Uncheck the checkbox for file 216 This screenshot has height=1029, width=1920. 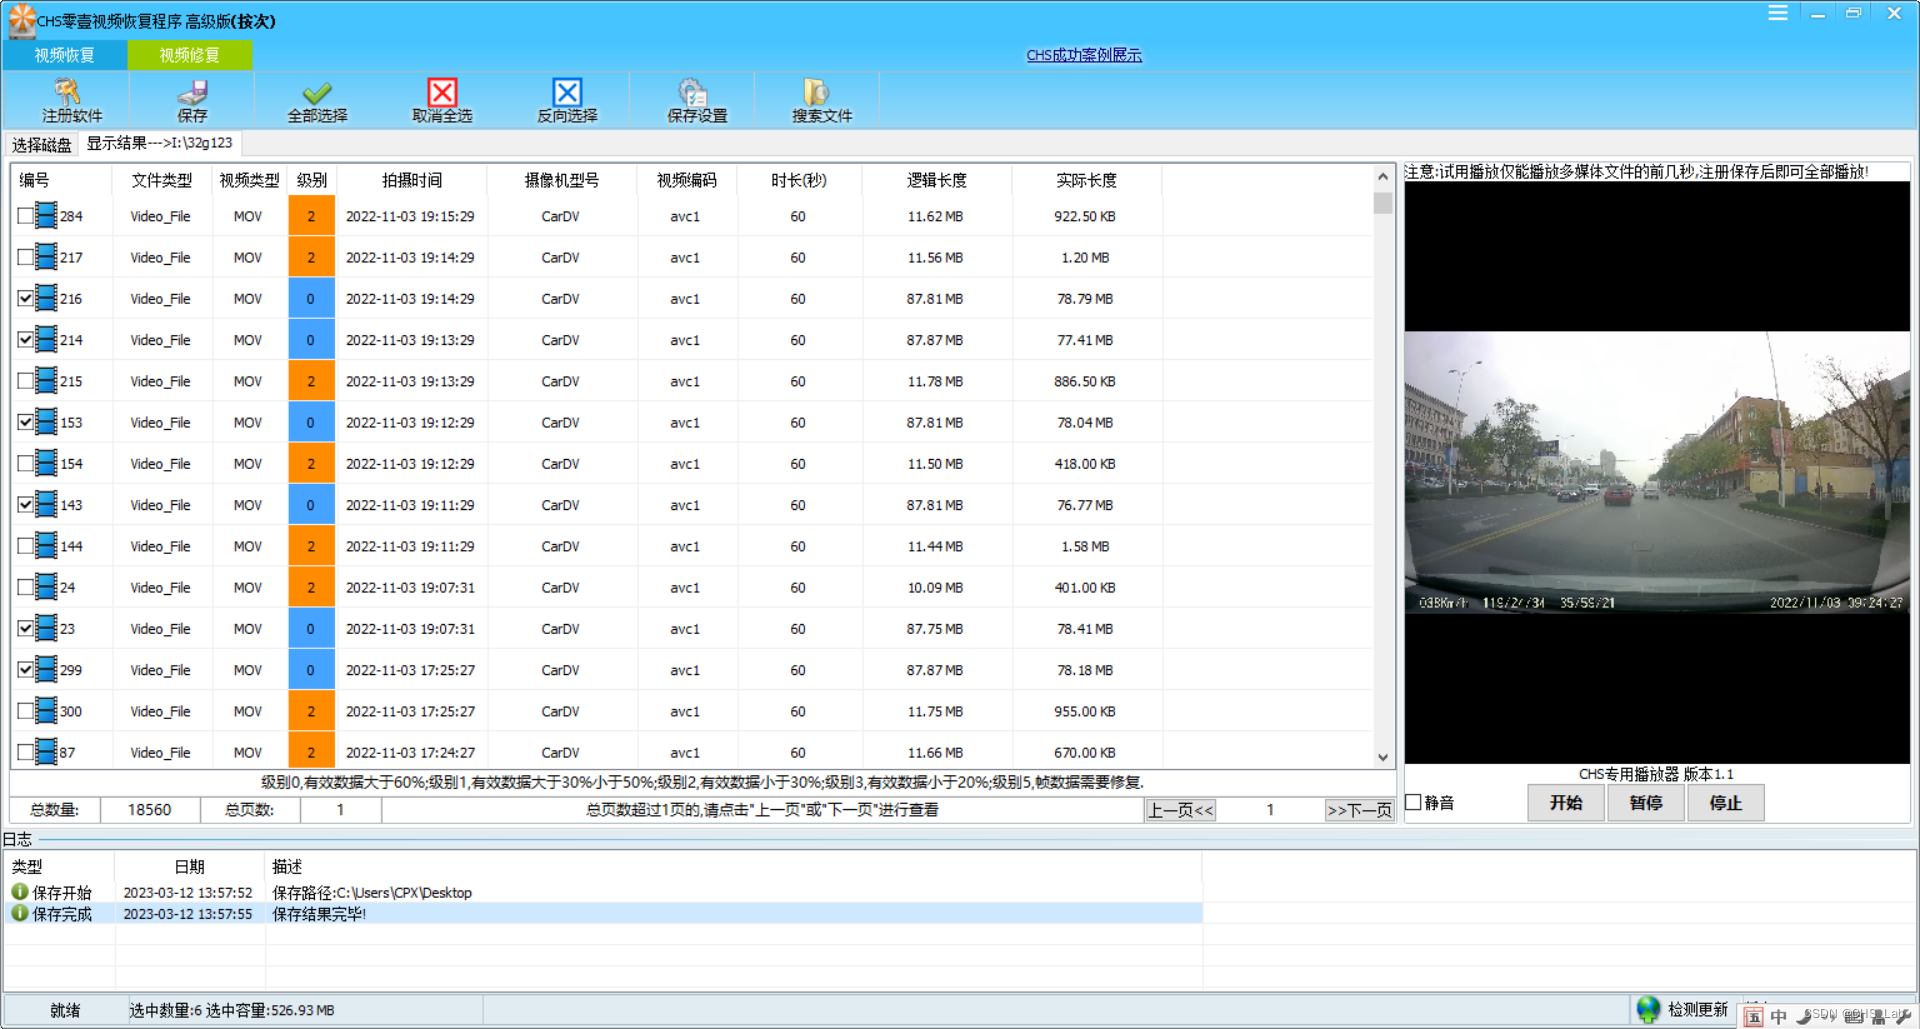click(x=25, y=298)
